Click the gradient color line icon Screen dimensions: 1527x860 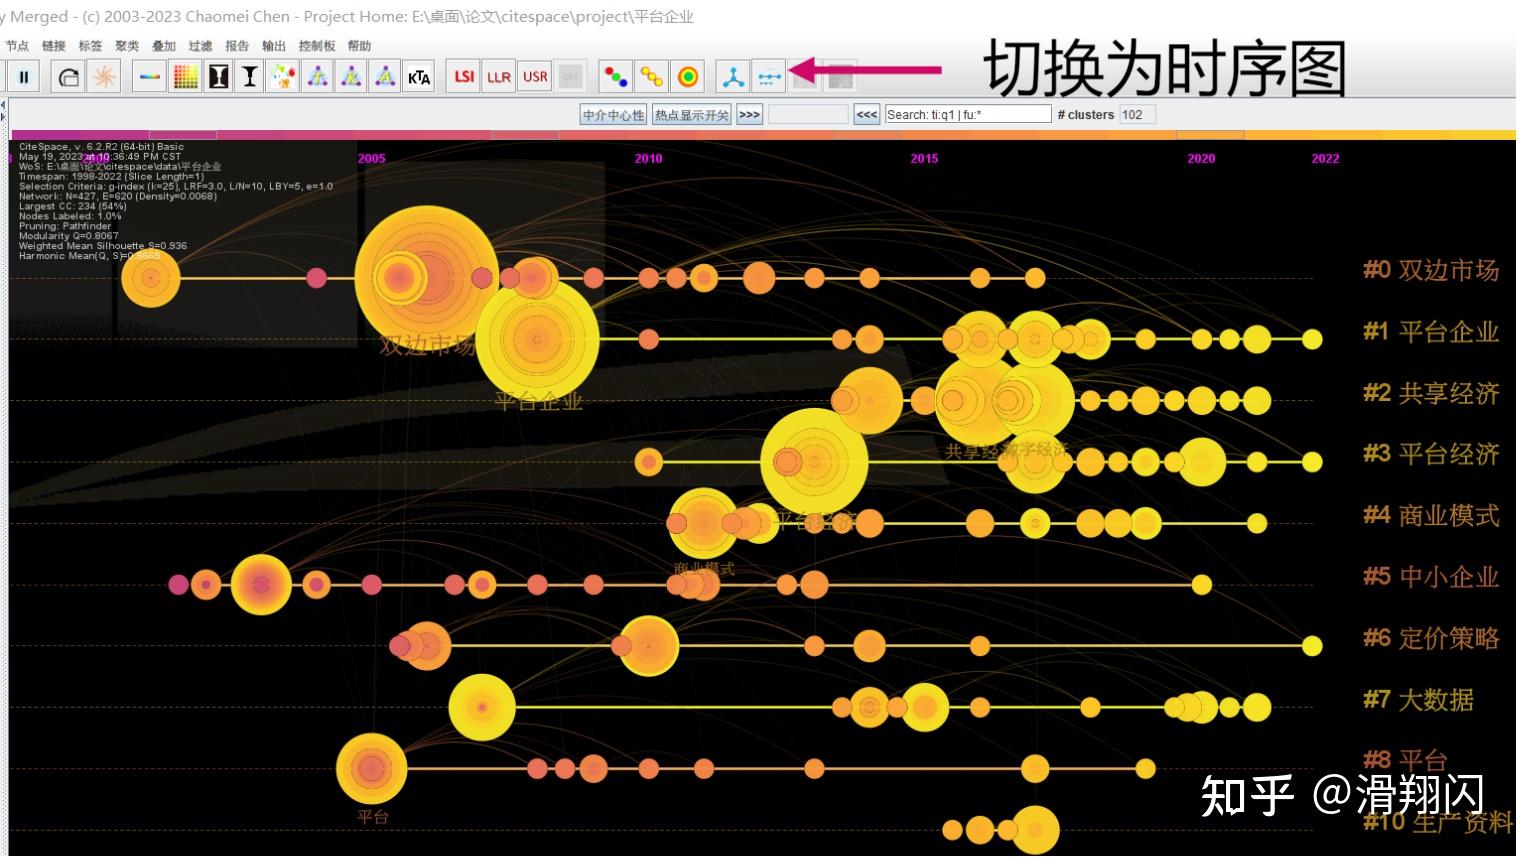pyautogui.click(x=149, y=76)
